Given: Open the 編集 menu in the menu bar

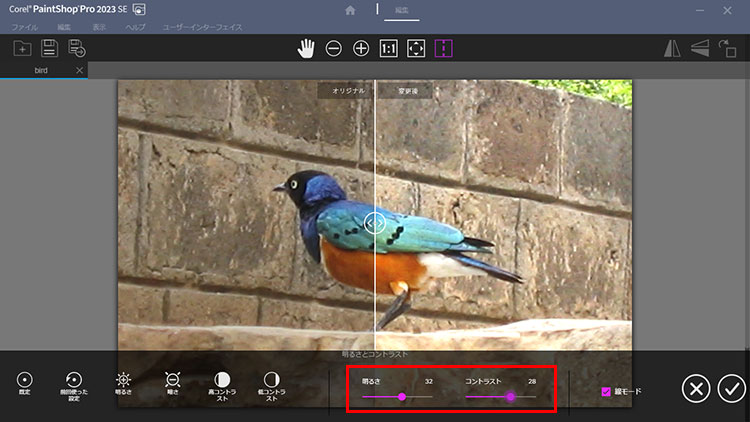Looking at the screenshot, I should (64, 27).
